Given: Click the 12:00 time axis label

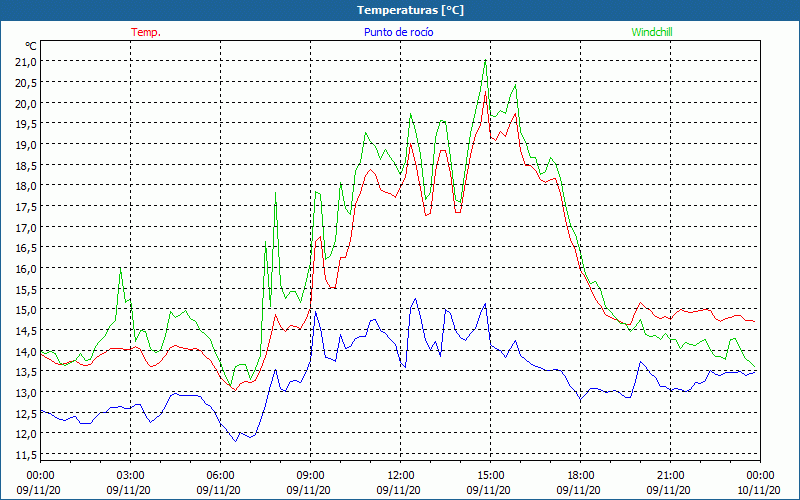Looking at the screenshot, I should coord(400,475).
